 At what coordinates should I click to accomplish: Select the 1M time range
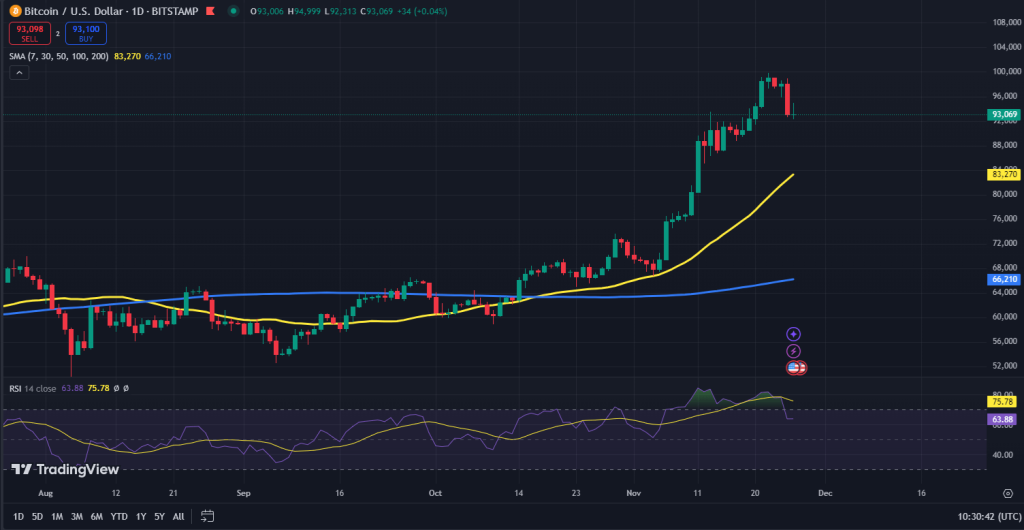pyautogui.click(x=57, y=516)
